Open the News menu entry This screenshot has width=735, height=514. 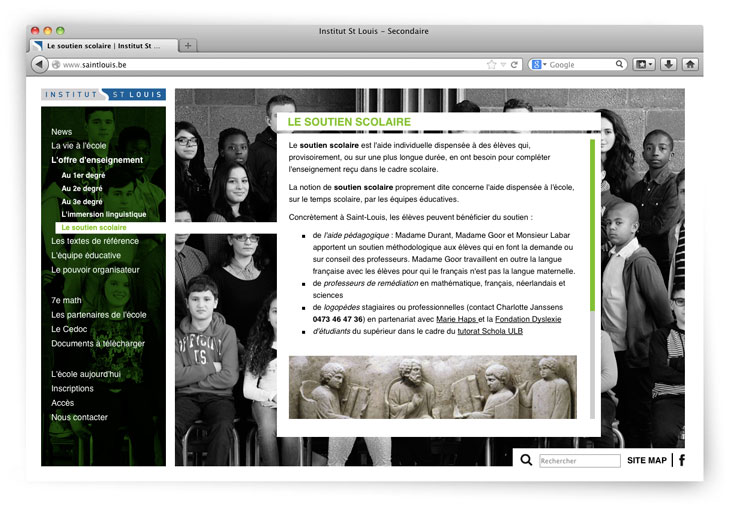point(62,132)
